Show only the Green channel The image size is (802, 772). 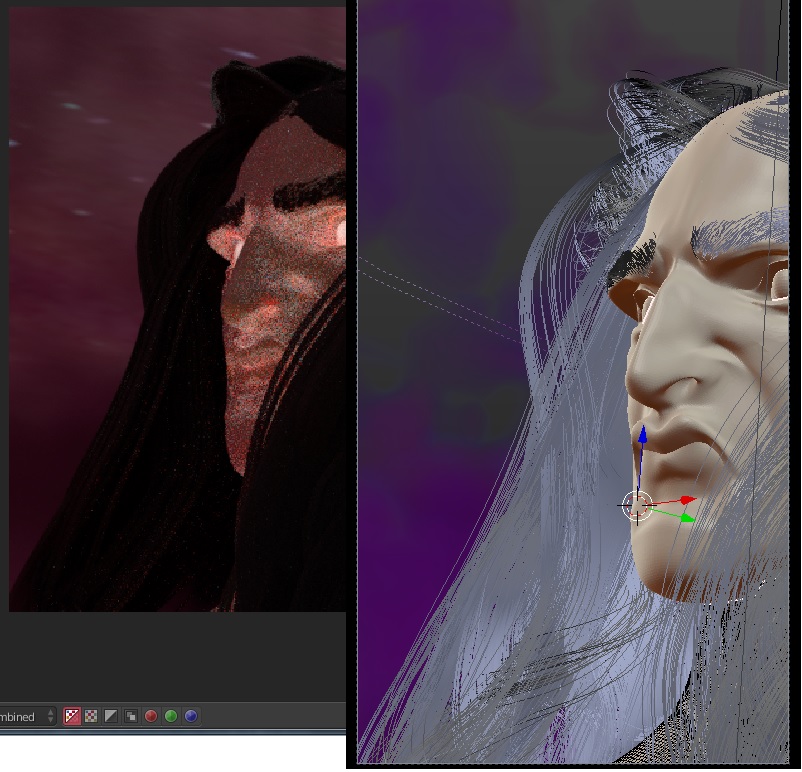point(171,716)
